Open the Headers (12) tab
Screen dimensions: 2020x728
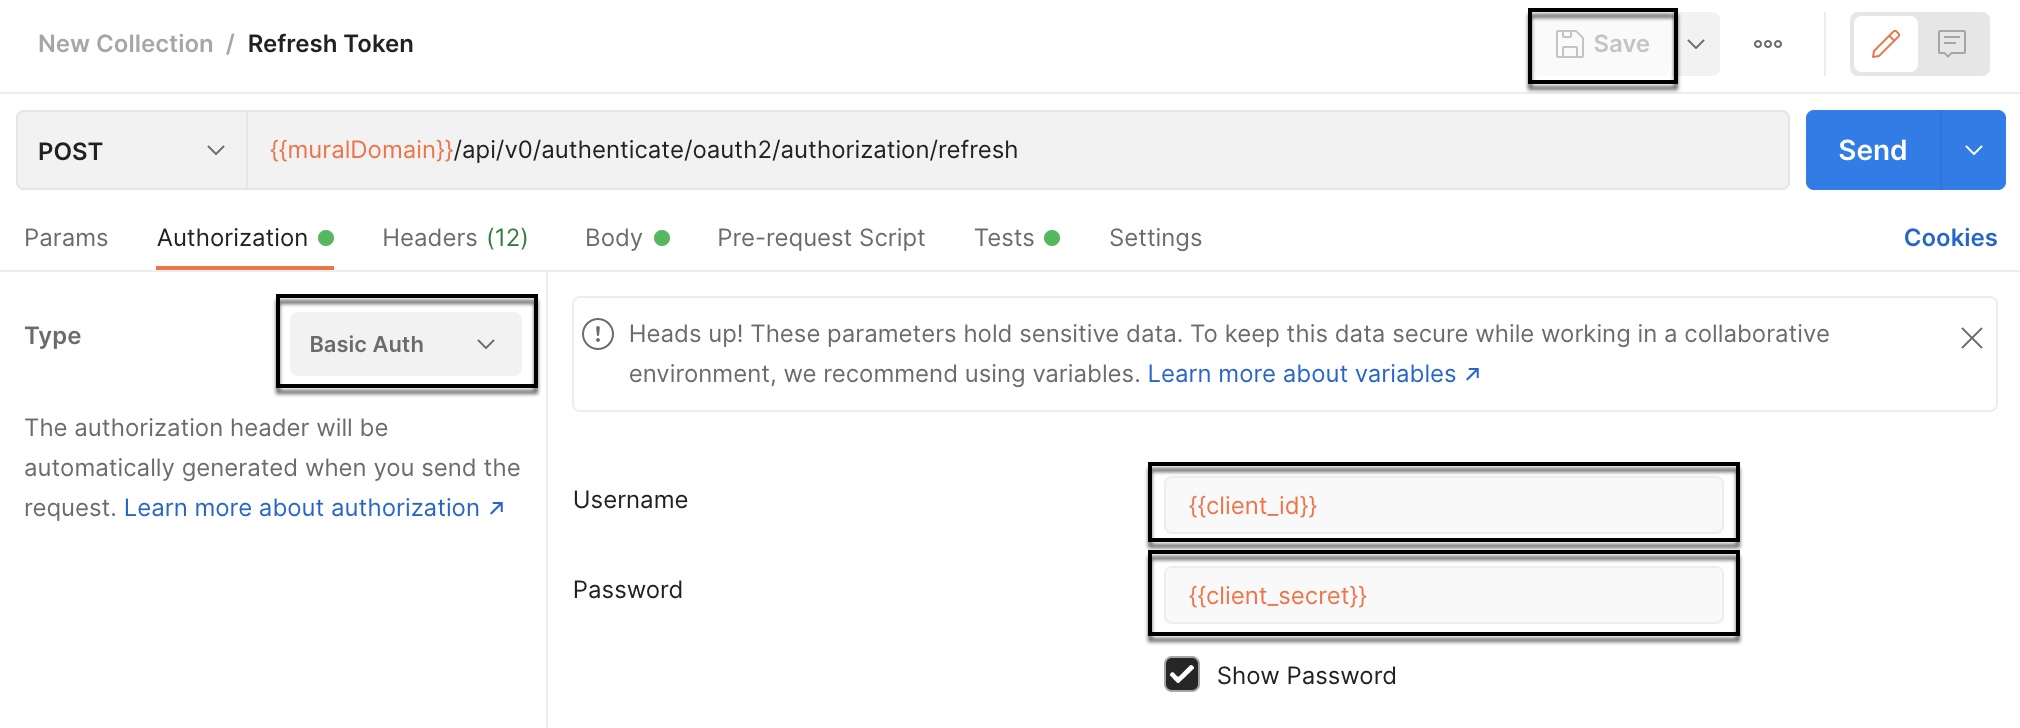(x=455, y=238)
